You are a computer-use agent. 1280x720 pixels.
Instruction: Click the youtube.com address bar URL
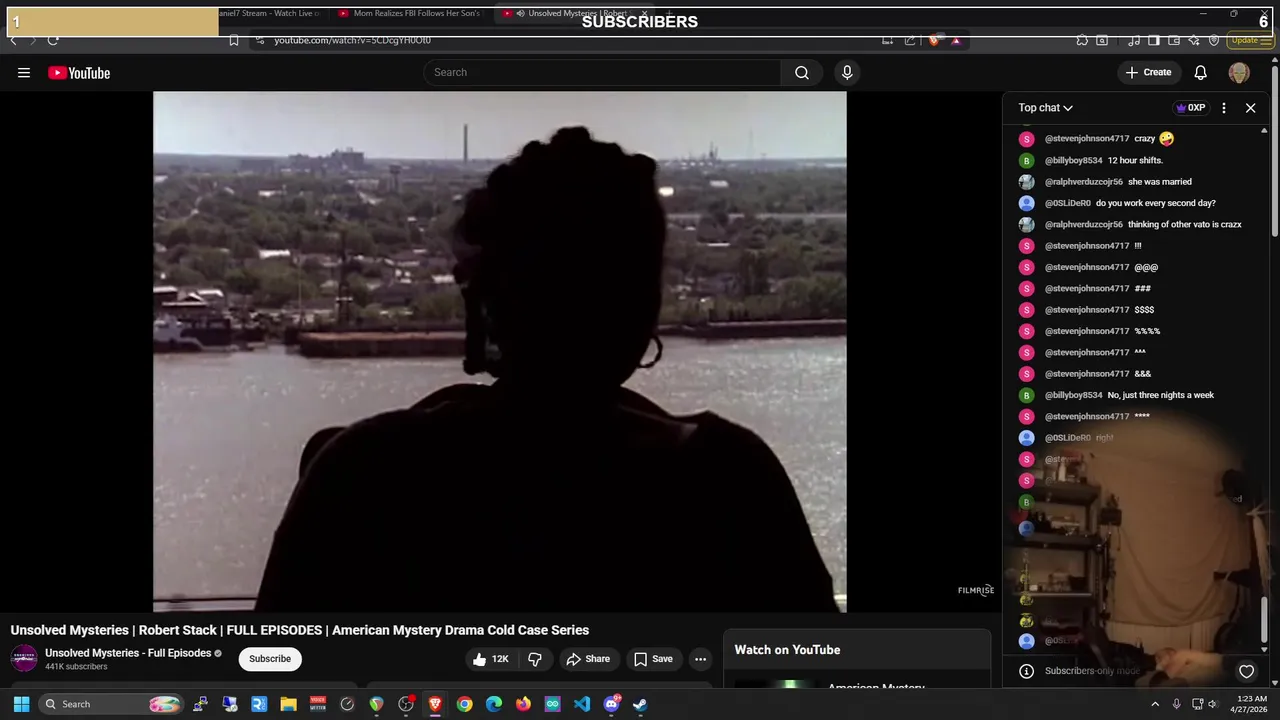[x=352, y=40]
